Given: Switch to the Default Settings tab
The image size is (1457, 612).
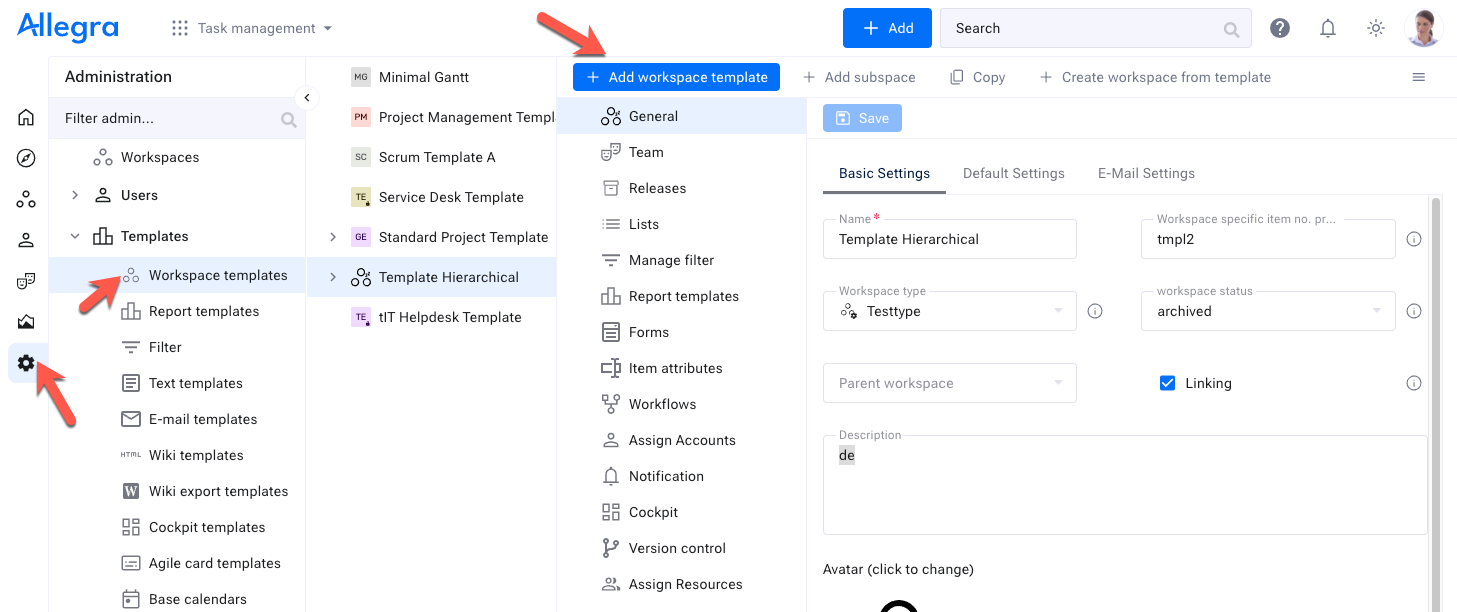Looking at the screenshot, I should 1013,173.
